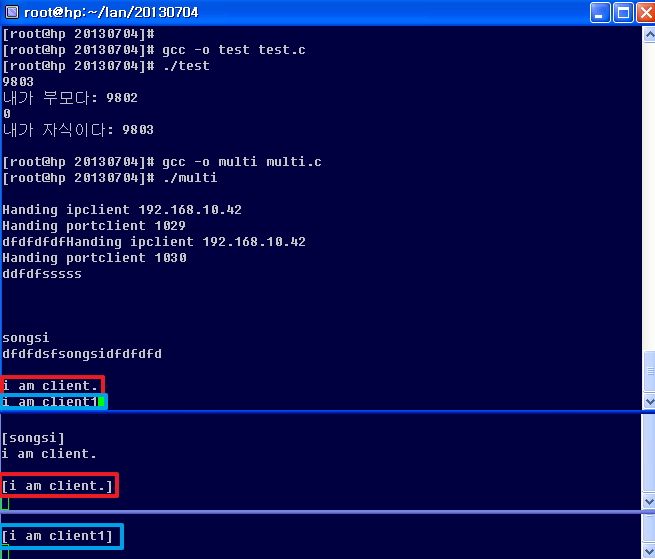The image size is (655, 559).
Task: Click the '[i am client1]' line in bottom pane
Action: pos(58,536)
